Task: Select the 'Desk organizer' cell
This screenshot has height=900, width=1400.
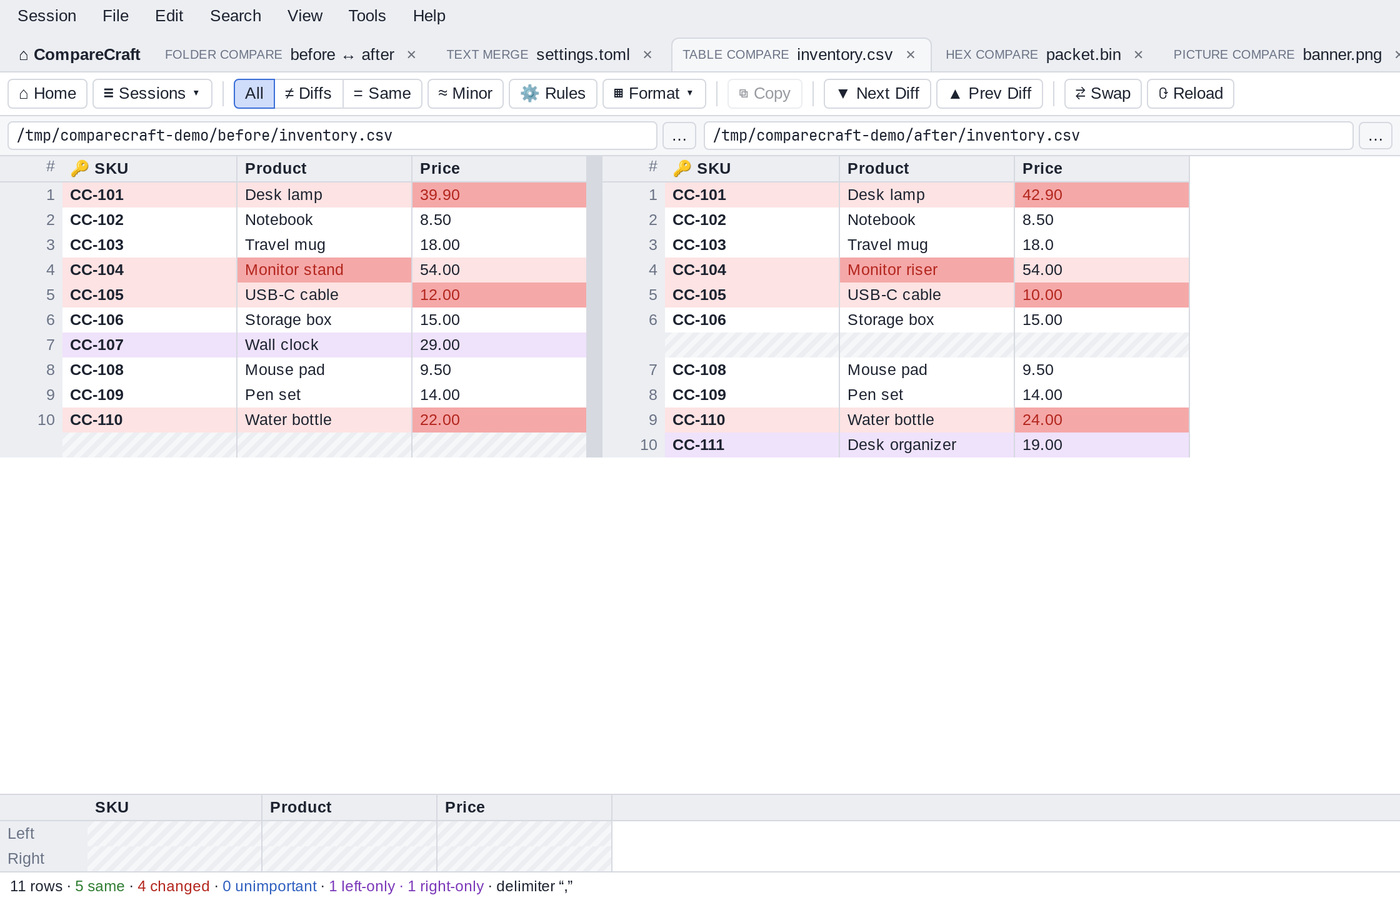Action: [927, 445]
